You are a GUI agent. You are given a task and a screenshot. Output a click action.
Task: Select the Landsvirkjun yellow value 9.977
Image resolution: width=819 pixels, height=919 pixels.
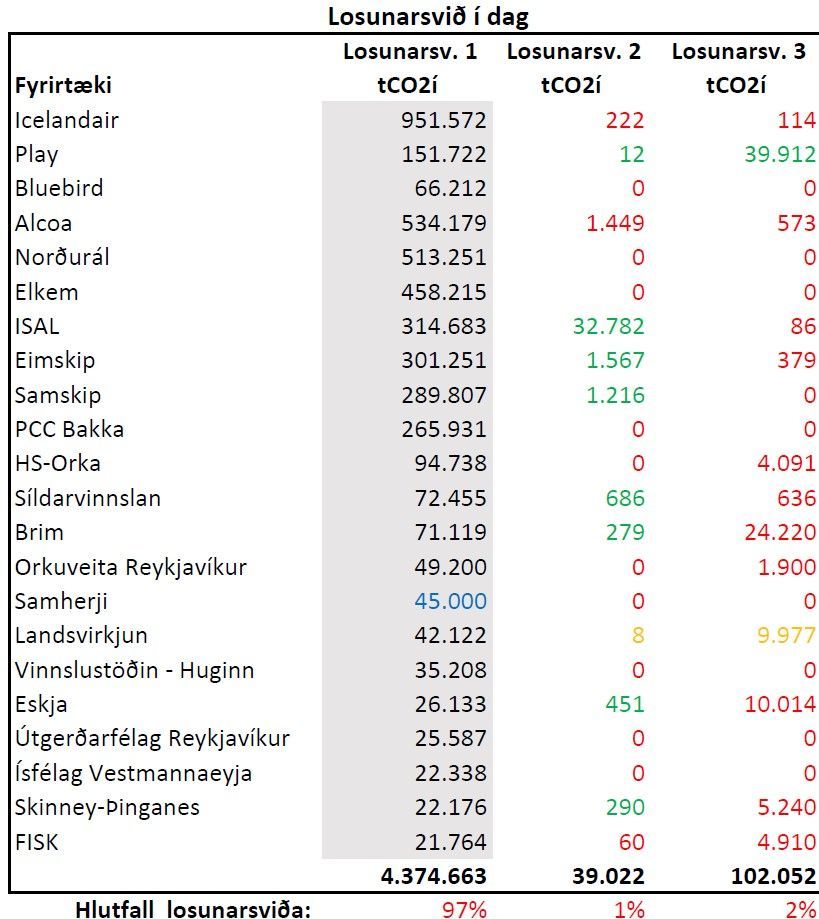(x=787, y=635)
